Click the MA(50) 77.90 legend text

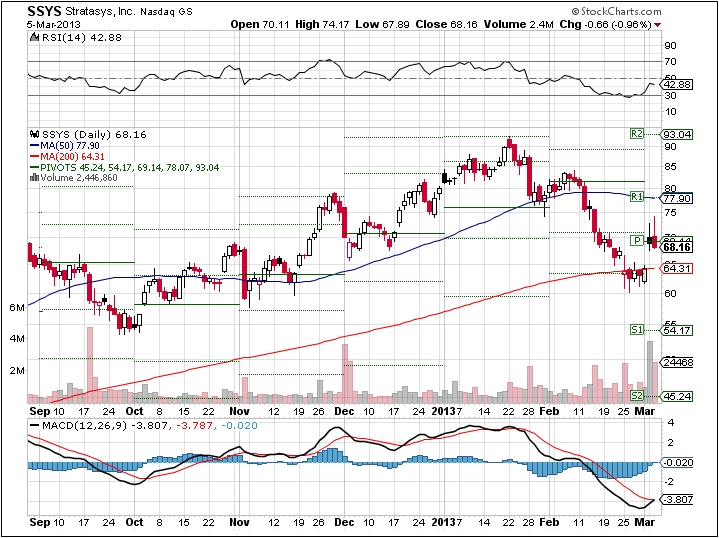pos(70,145)
